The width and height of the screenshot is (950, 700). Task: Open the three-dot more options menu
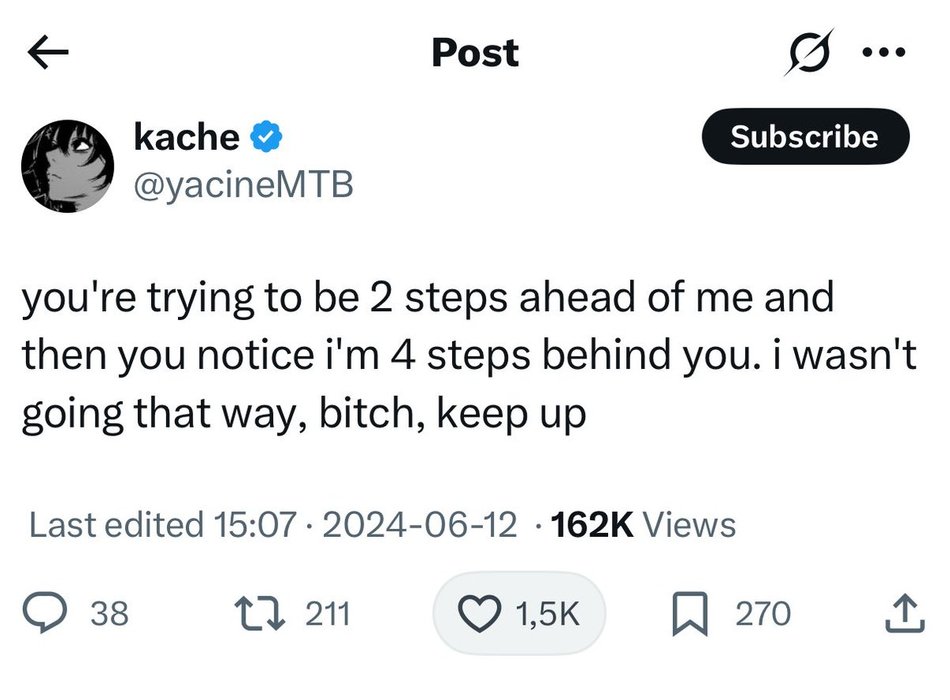pos(884,53)
